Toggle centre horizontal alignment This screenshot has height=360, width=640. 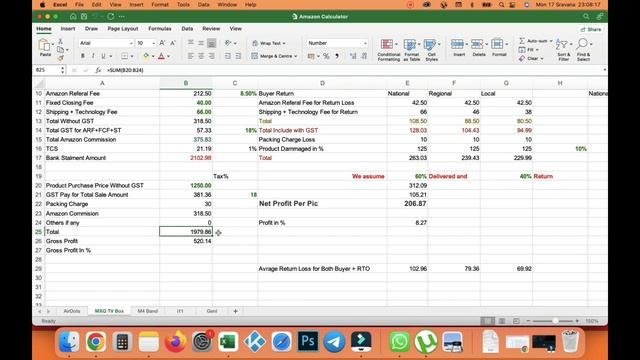click(201, 56)
